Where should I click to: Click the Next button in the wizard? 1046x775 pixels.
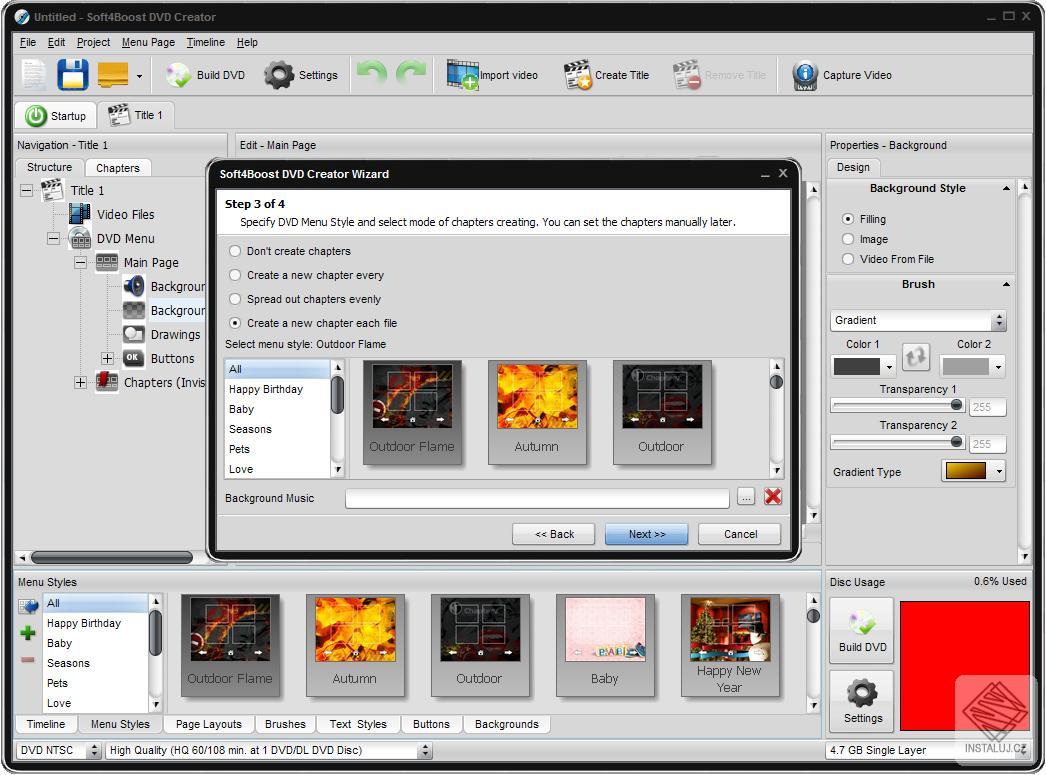click(x=646, y=534)
